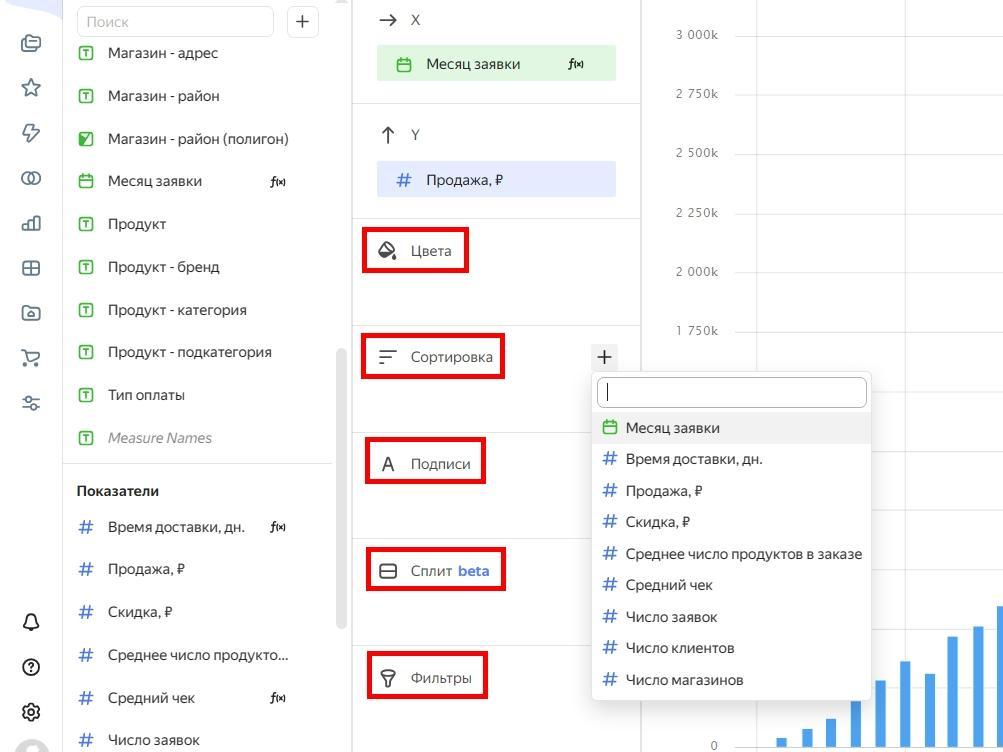
Task: Open the help question mark icon
Action: click(31, 667)
